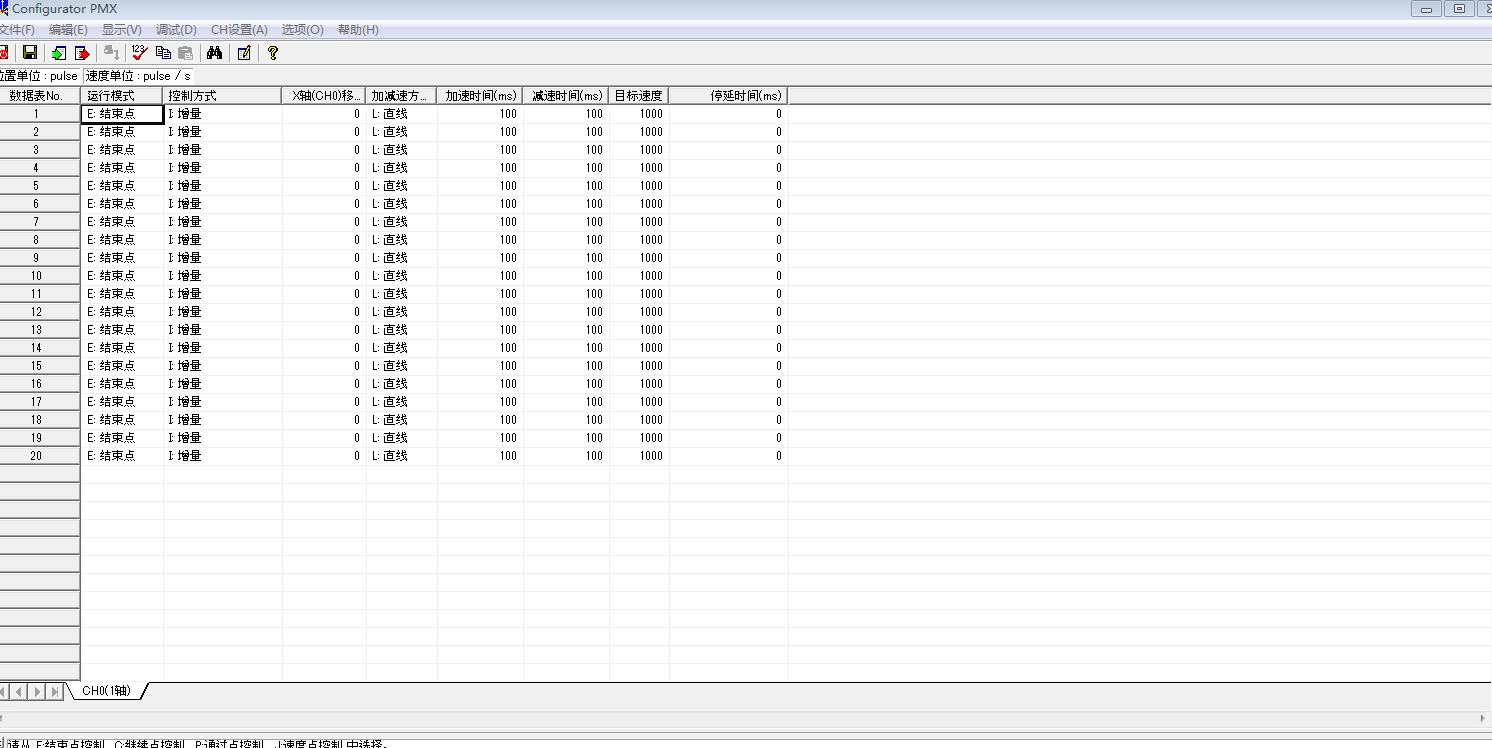Click the 目标速度 column header
Viewport: 1492px width, 748px height.
pyautogui.click(x=638, y=96)
